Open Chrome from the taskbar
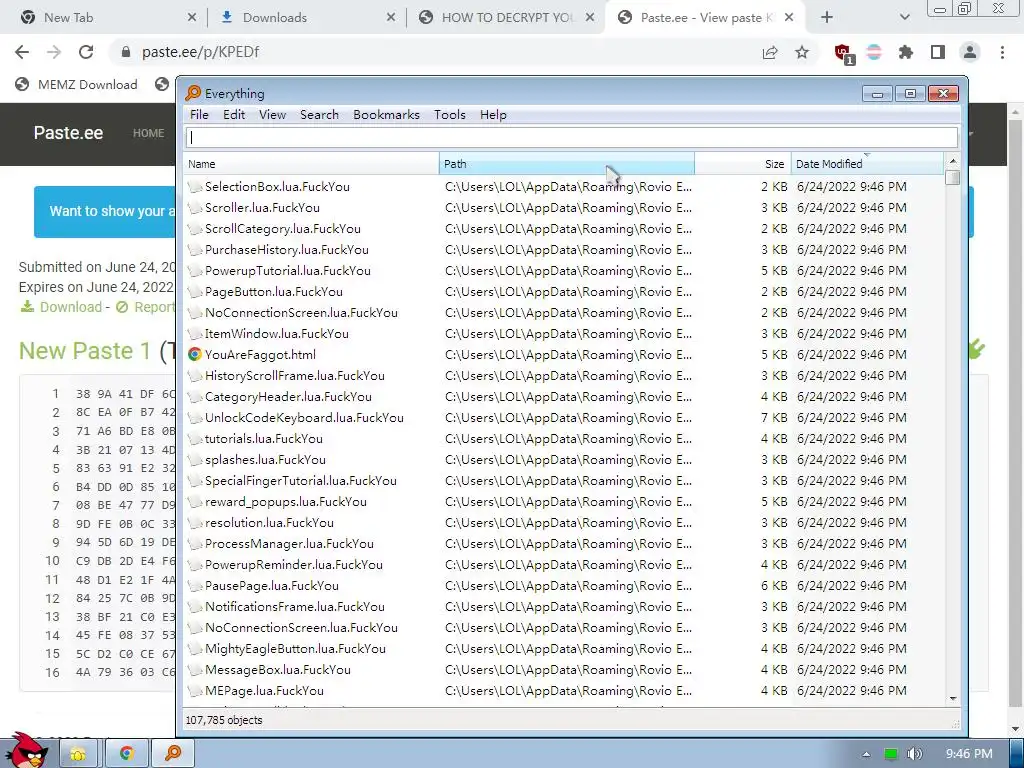This screenshot has height=768, width=1024. 127,753
